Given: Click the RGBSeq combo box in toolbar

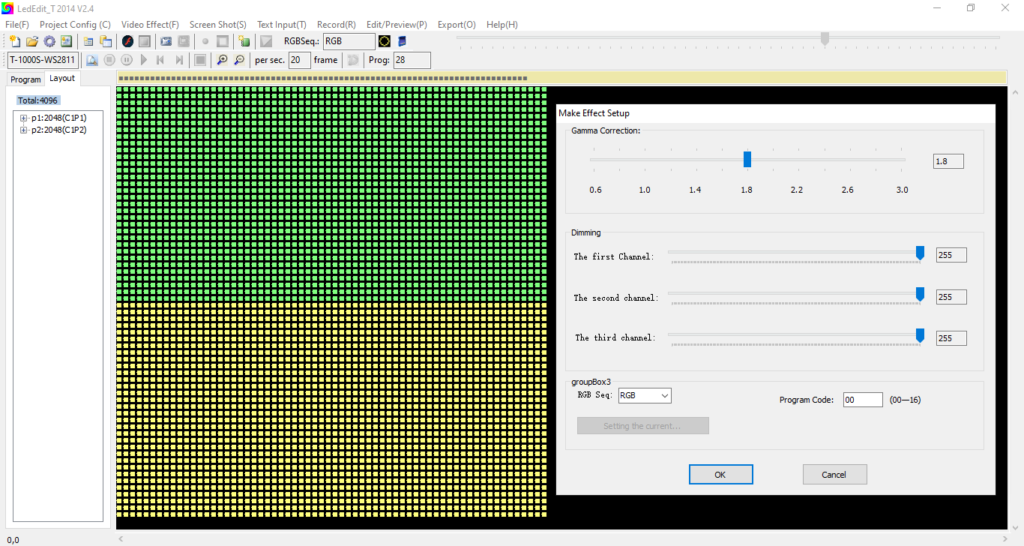Looking at the screenshot, I should [x=349, y=41].
